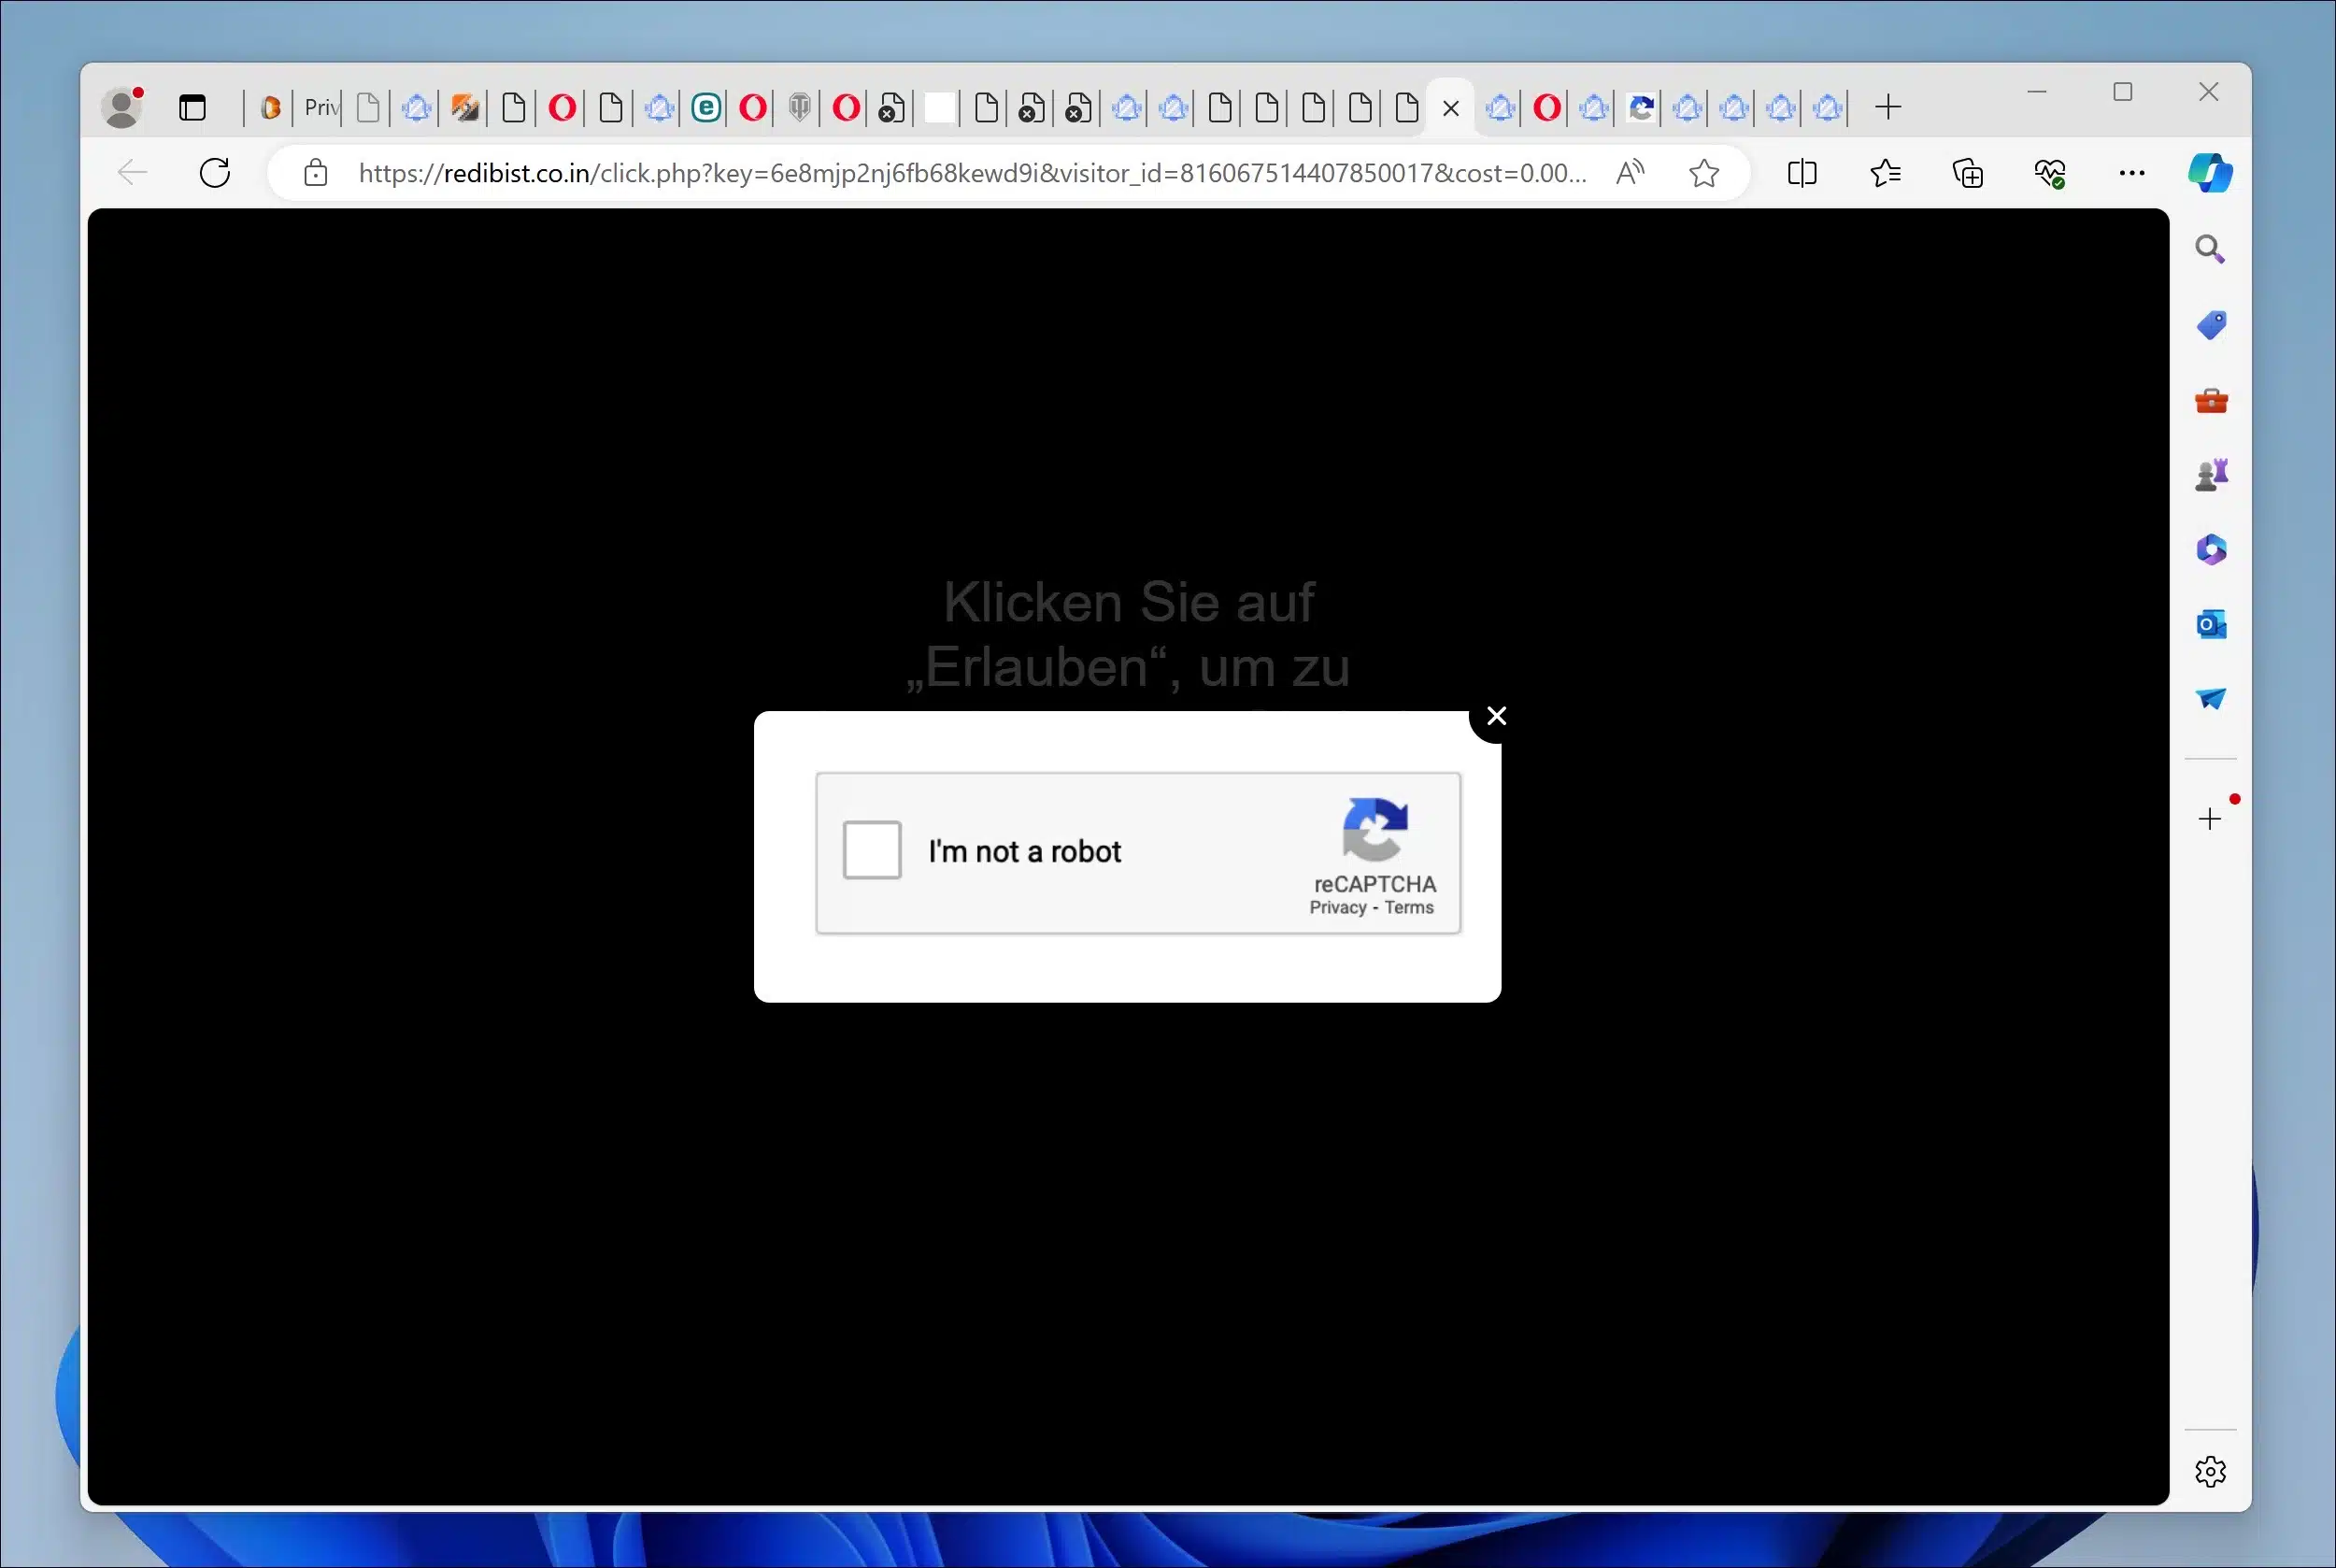Launch Copilot from the toolbar

pos(2210,173)
